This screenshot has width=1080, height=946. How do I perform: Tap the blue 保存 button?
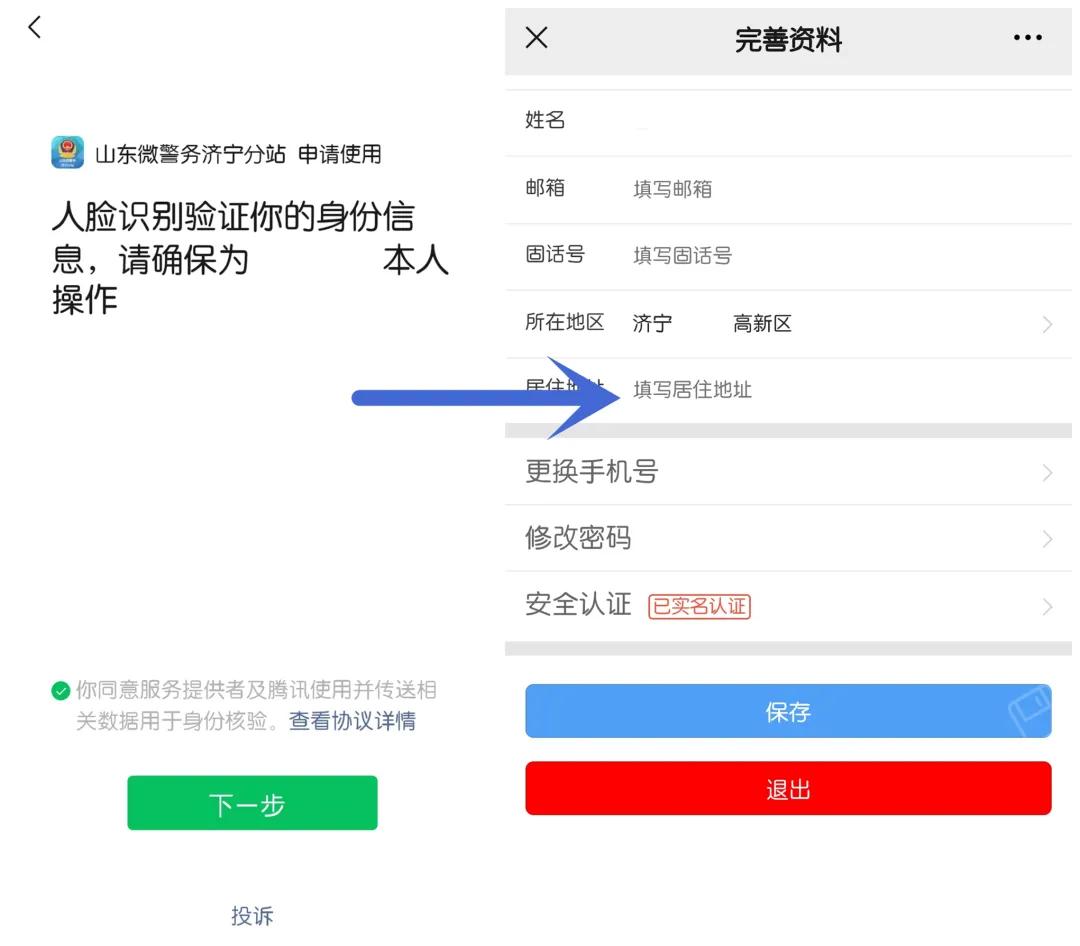coord(788,711)
